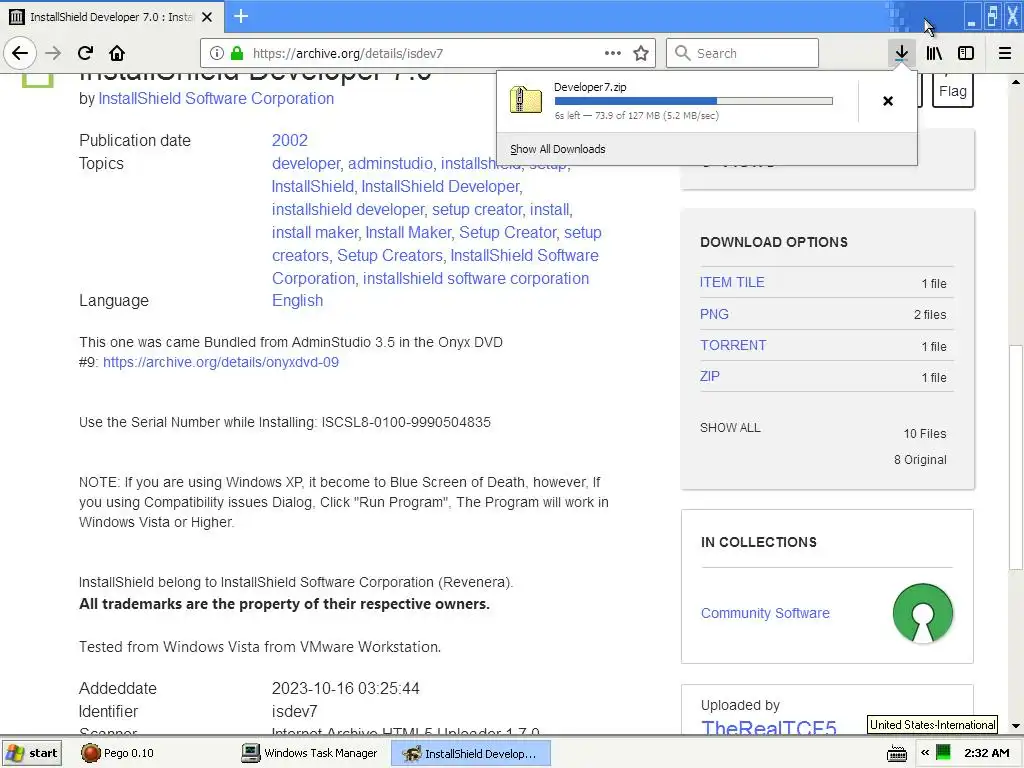This screenshot has width=1024, height=768.
Task: Open the Firefox hamburger menu
Action: click(x=1005, y=53)
